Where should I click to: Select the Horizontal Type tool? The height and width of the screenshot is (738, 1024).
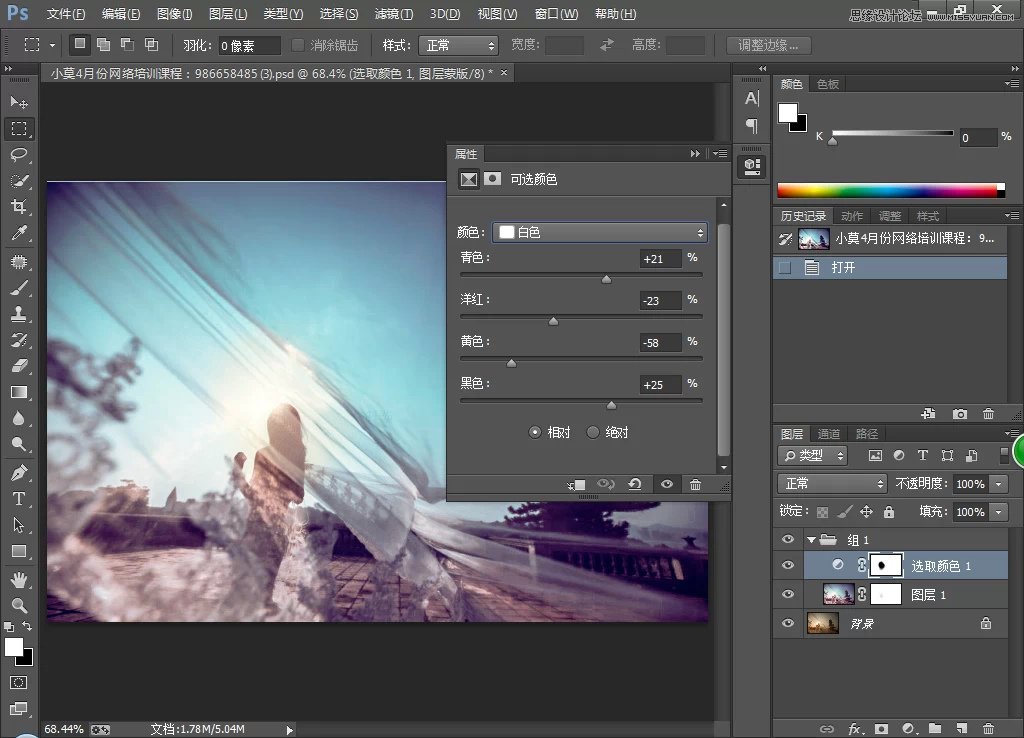point(19,498)
